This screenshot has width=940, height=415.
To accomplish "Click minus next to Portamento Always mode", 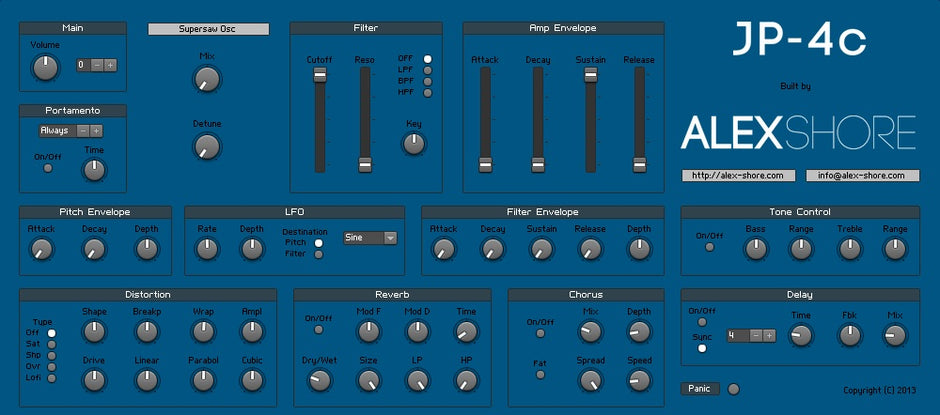I will (x=84, y=131).
